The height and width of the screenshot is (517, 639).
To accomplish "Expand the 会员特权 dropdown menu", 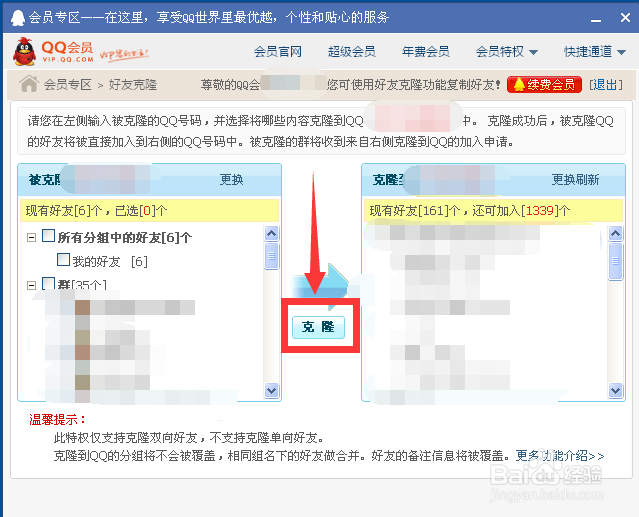I will (x=507, y=52).
